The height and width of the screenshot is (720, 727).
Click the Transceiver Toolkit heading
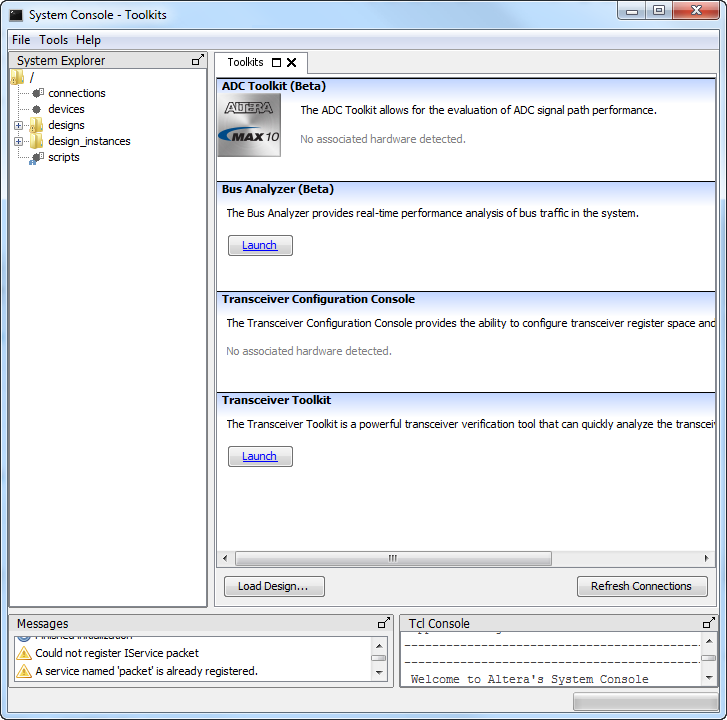276,400
